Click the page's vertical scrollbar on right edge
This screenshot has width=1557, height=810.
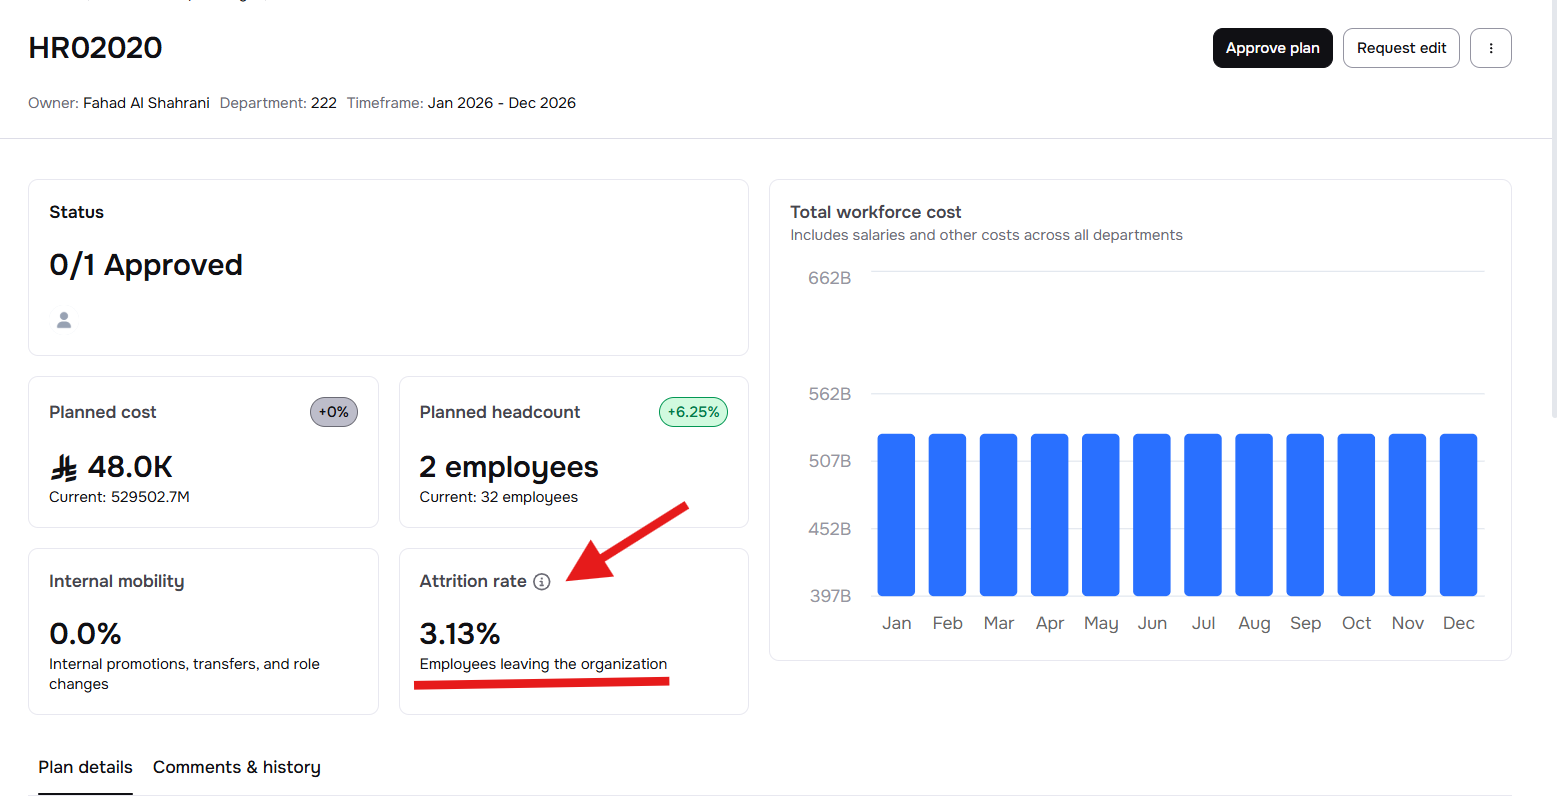[x=1551, y=200]
